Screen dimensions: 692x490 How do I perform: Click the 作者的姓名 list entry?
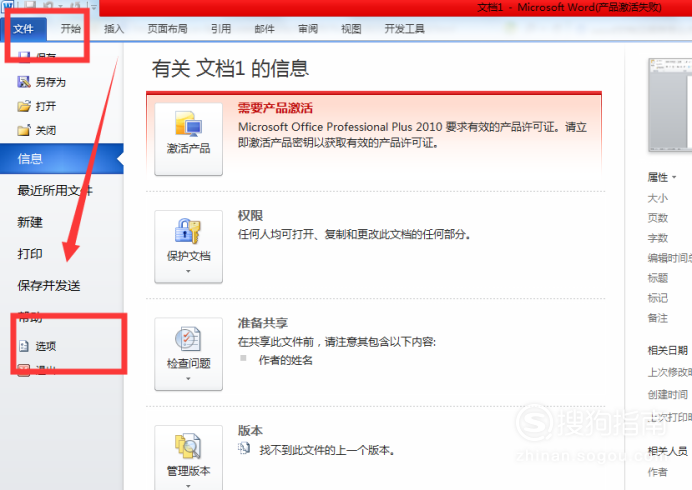point(286,360)
